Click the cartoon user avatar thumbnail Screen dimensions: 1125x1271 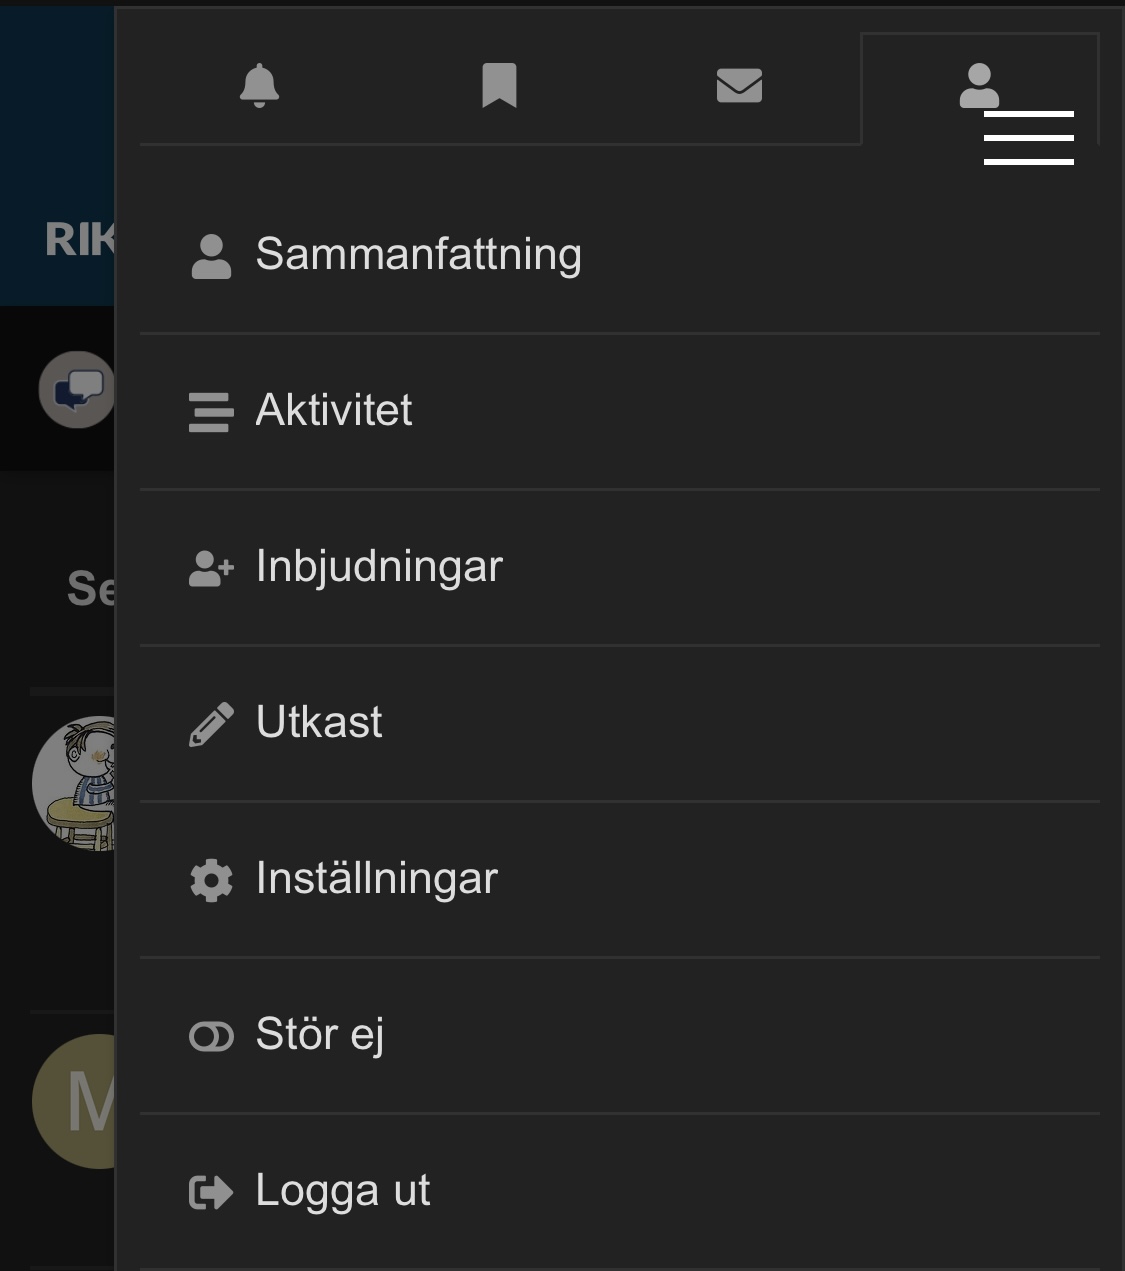[75, 784]
